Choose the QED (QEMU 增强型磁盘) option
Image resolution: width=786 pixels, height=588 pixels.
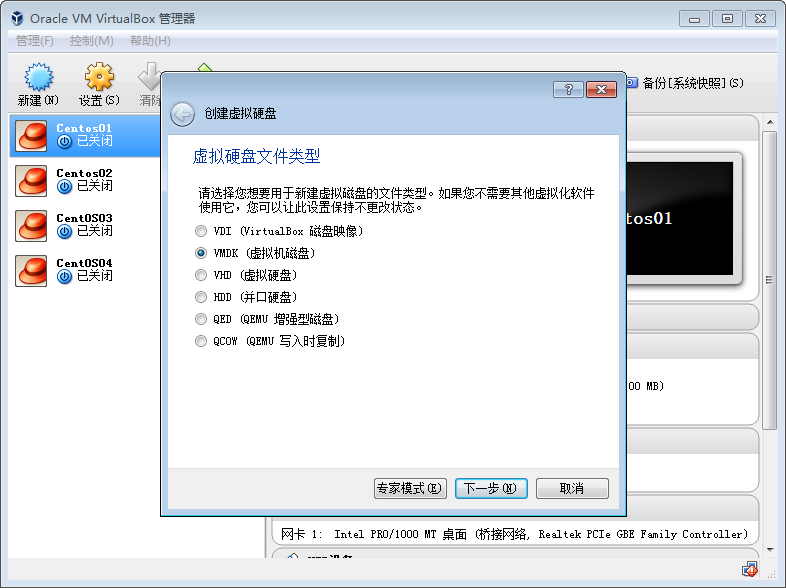coord(267,319)
